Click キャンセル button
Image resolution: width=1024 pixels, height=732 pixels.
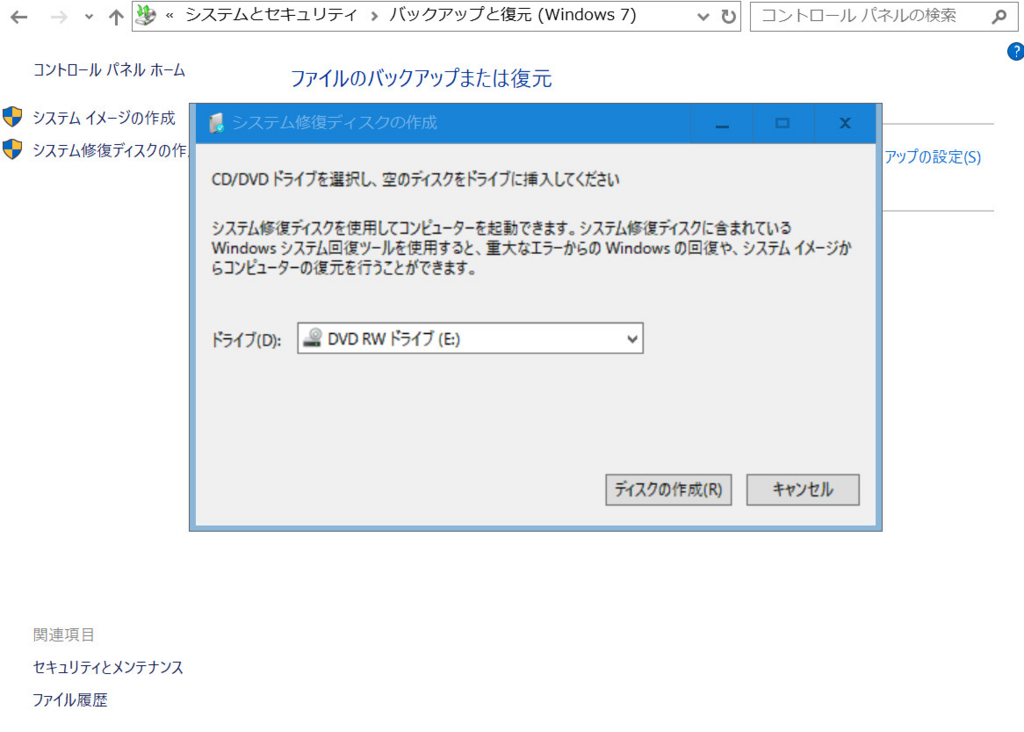tap(803, 490)
